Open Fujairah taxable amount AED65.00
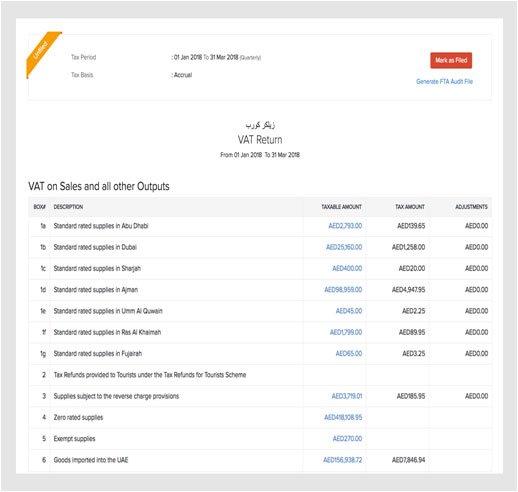The width and height of the screenshot is (518, 492). [349, 354]
